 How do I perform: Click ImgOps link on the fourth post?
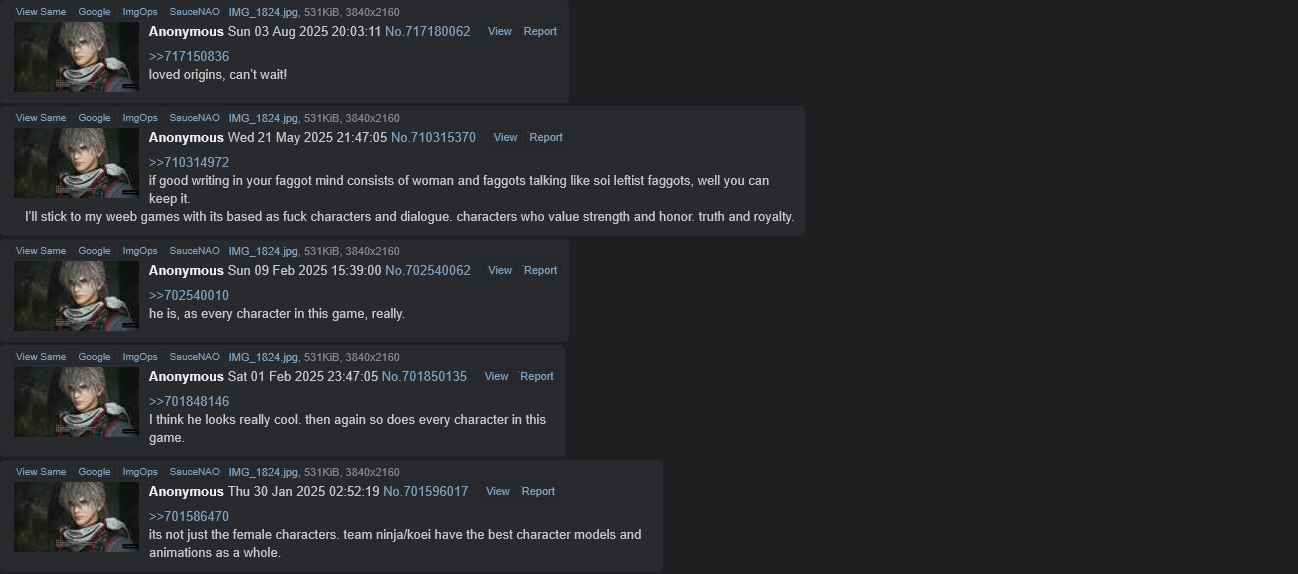(x=140, y=357)
